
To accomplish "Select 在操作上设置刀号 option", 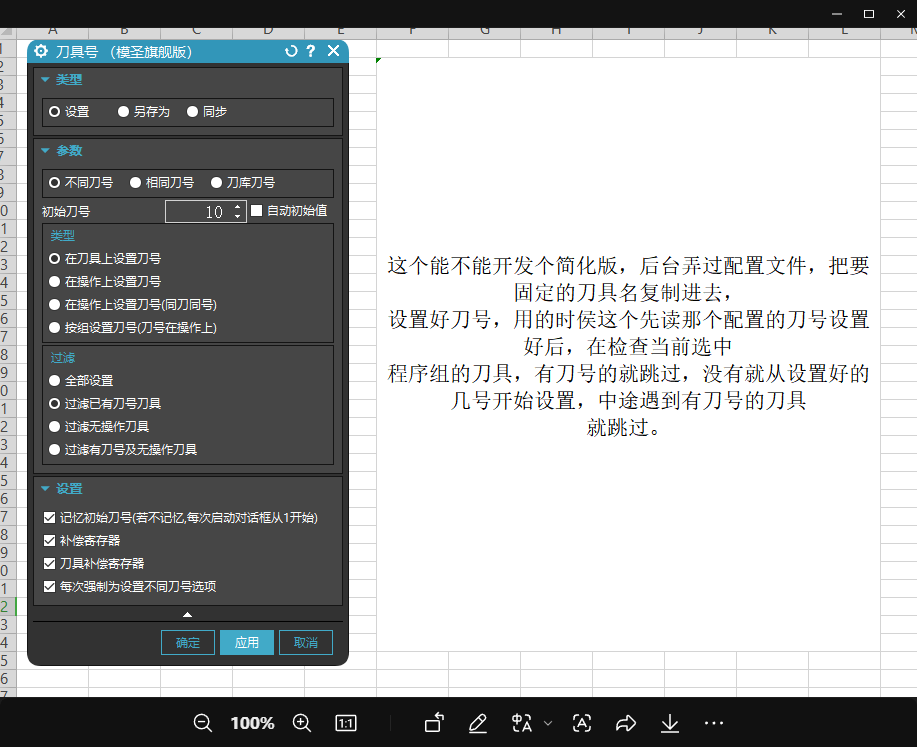I will [54, 281].
